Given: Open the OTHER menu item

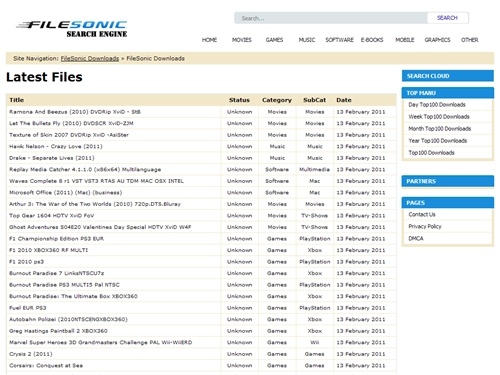Looking at the screenshot, I should click(x=470, y=40).
